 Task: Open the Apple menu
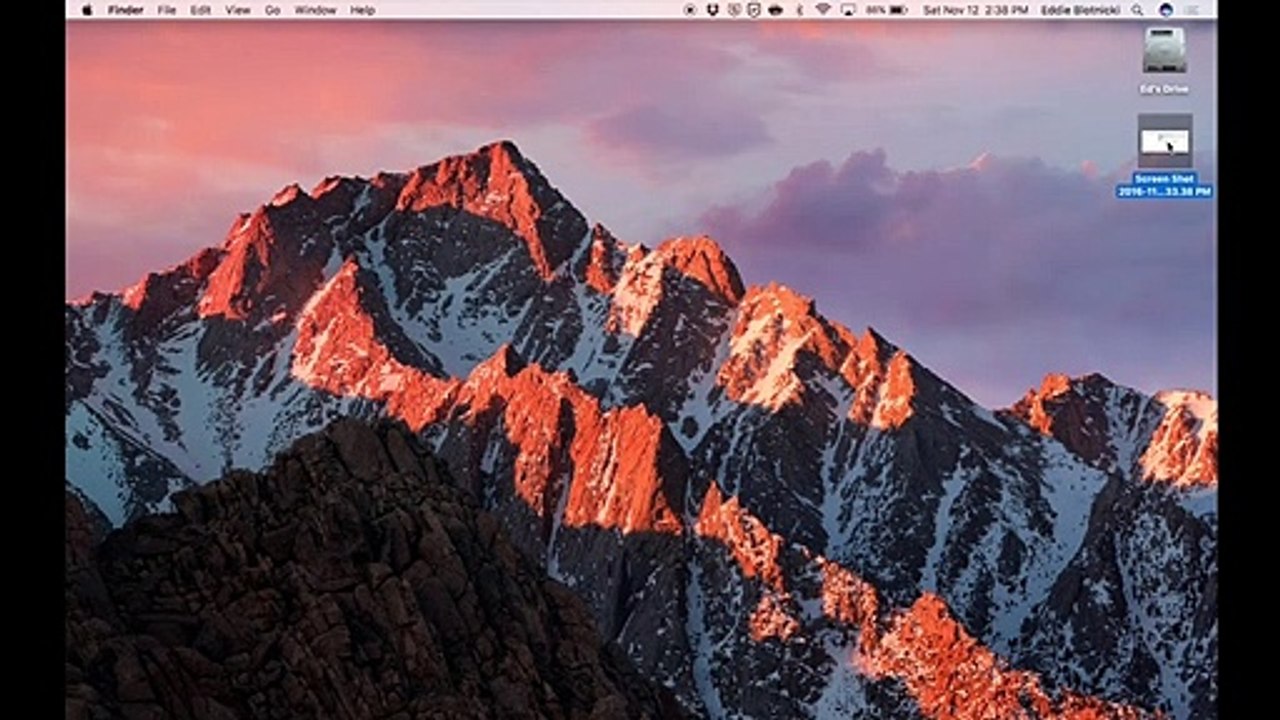click(x=87, y=10)
